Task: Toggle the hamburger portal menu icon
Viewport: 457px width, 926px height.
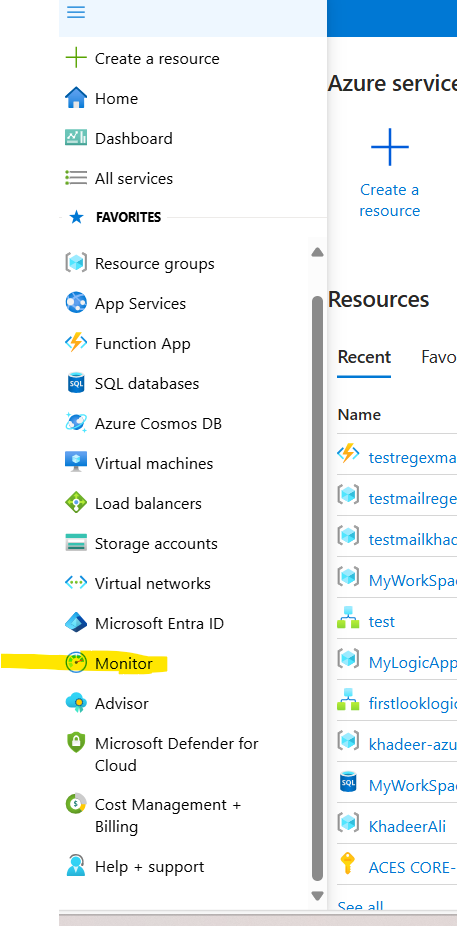Action: point(76,12)
